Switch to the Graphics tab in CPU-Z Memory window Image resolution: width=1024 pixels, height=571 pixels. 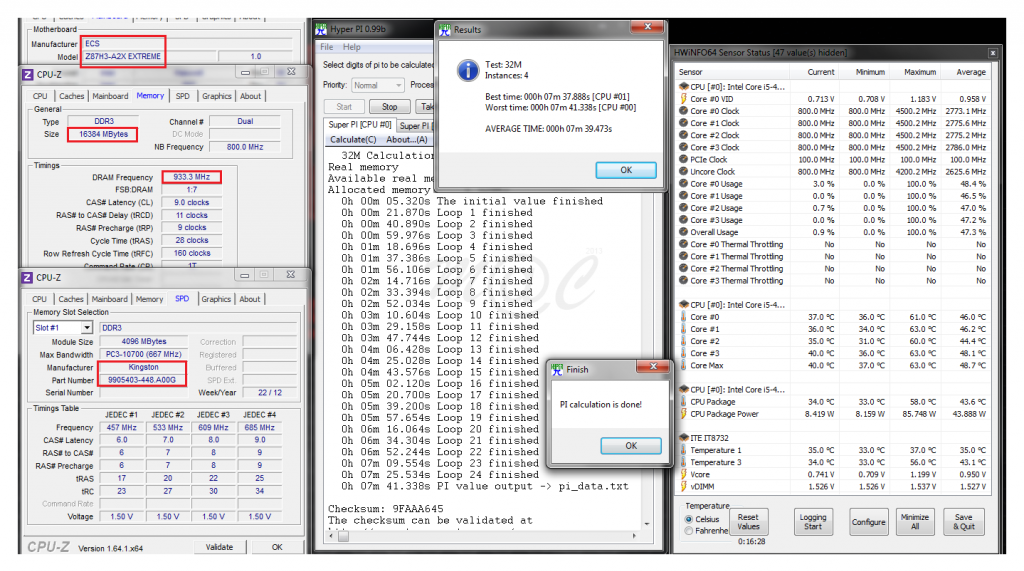coord(217,96)
